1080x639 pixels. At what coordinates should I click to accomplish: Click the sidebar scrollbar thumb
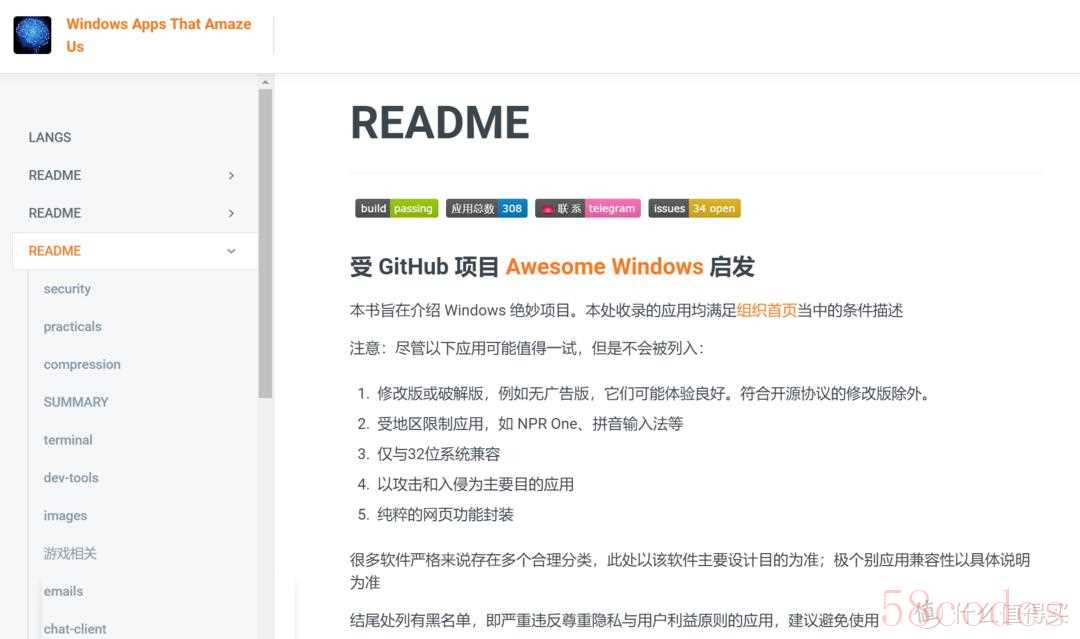(x=265, y=244)
